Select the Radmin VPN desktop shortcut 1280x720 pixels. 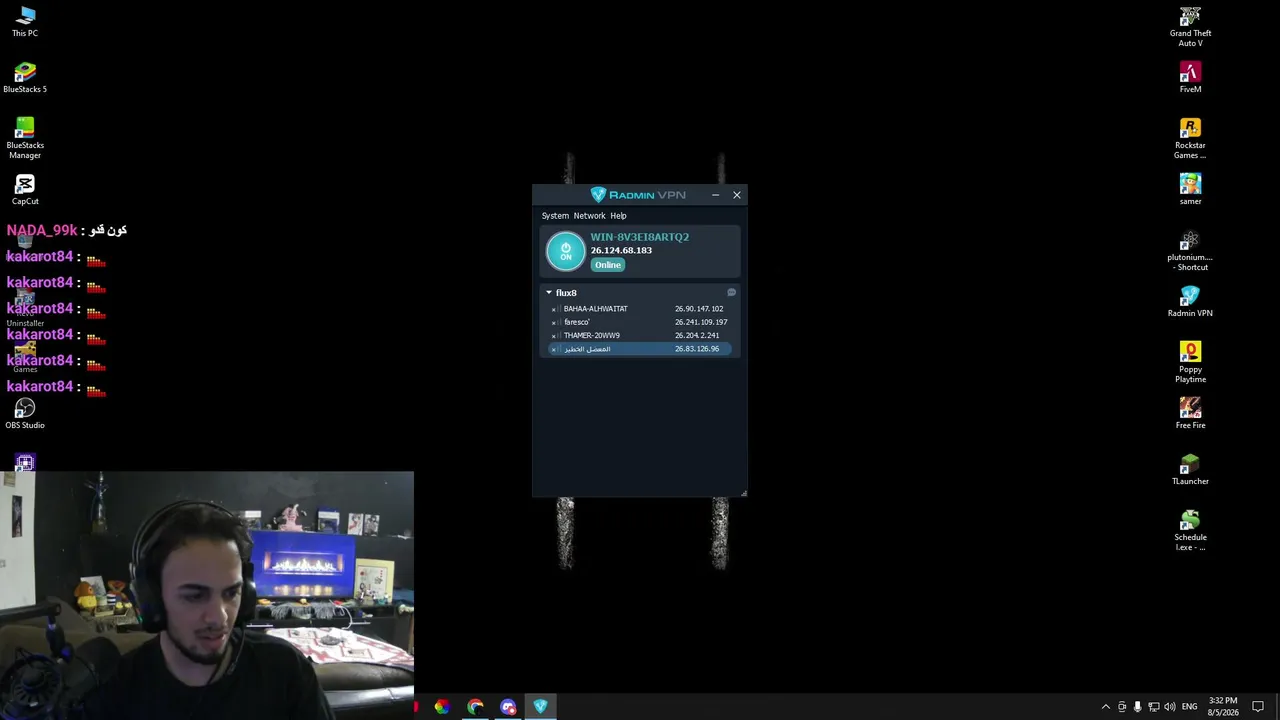point(1190,302)
